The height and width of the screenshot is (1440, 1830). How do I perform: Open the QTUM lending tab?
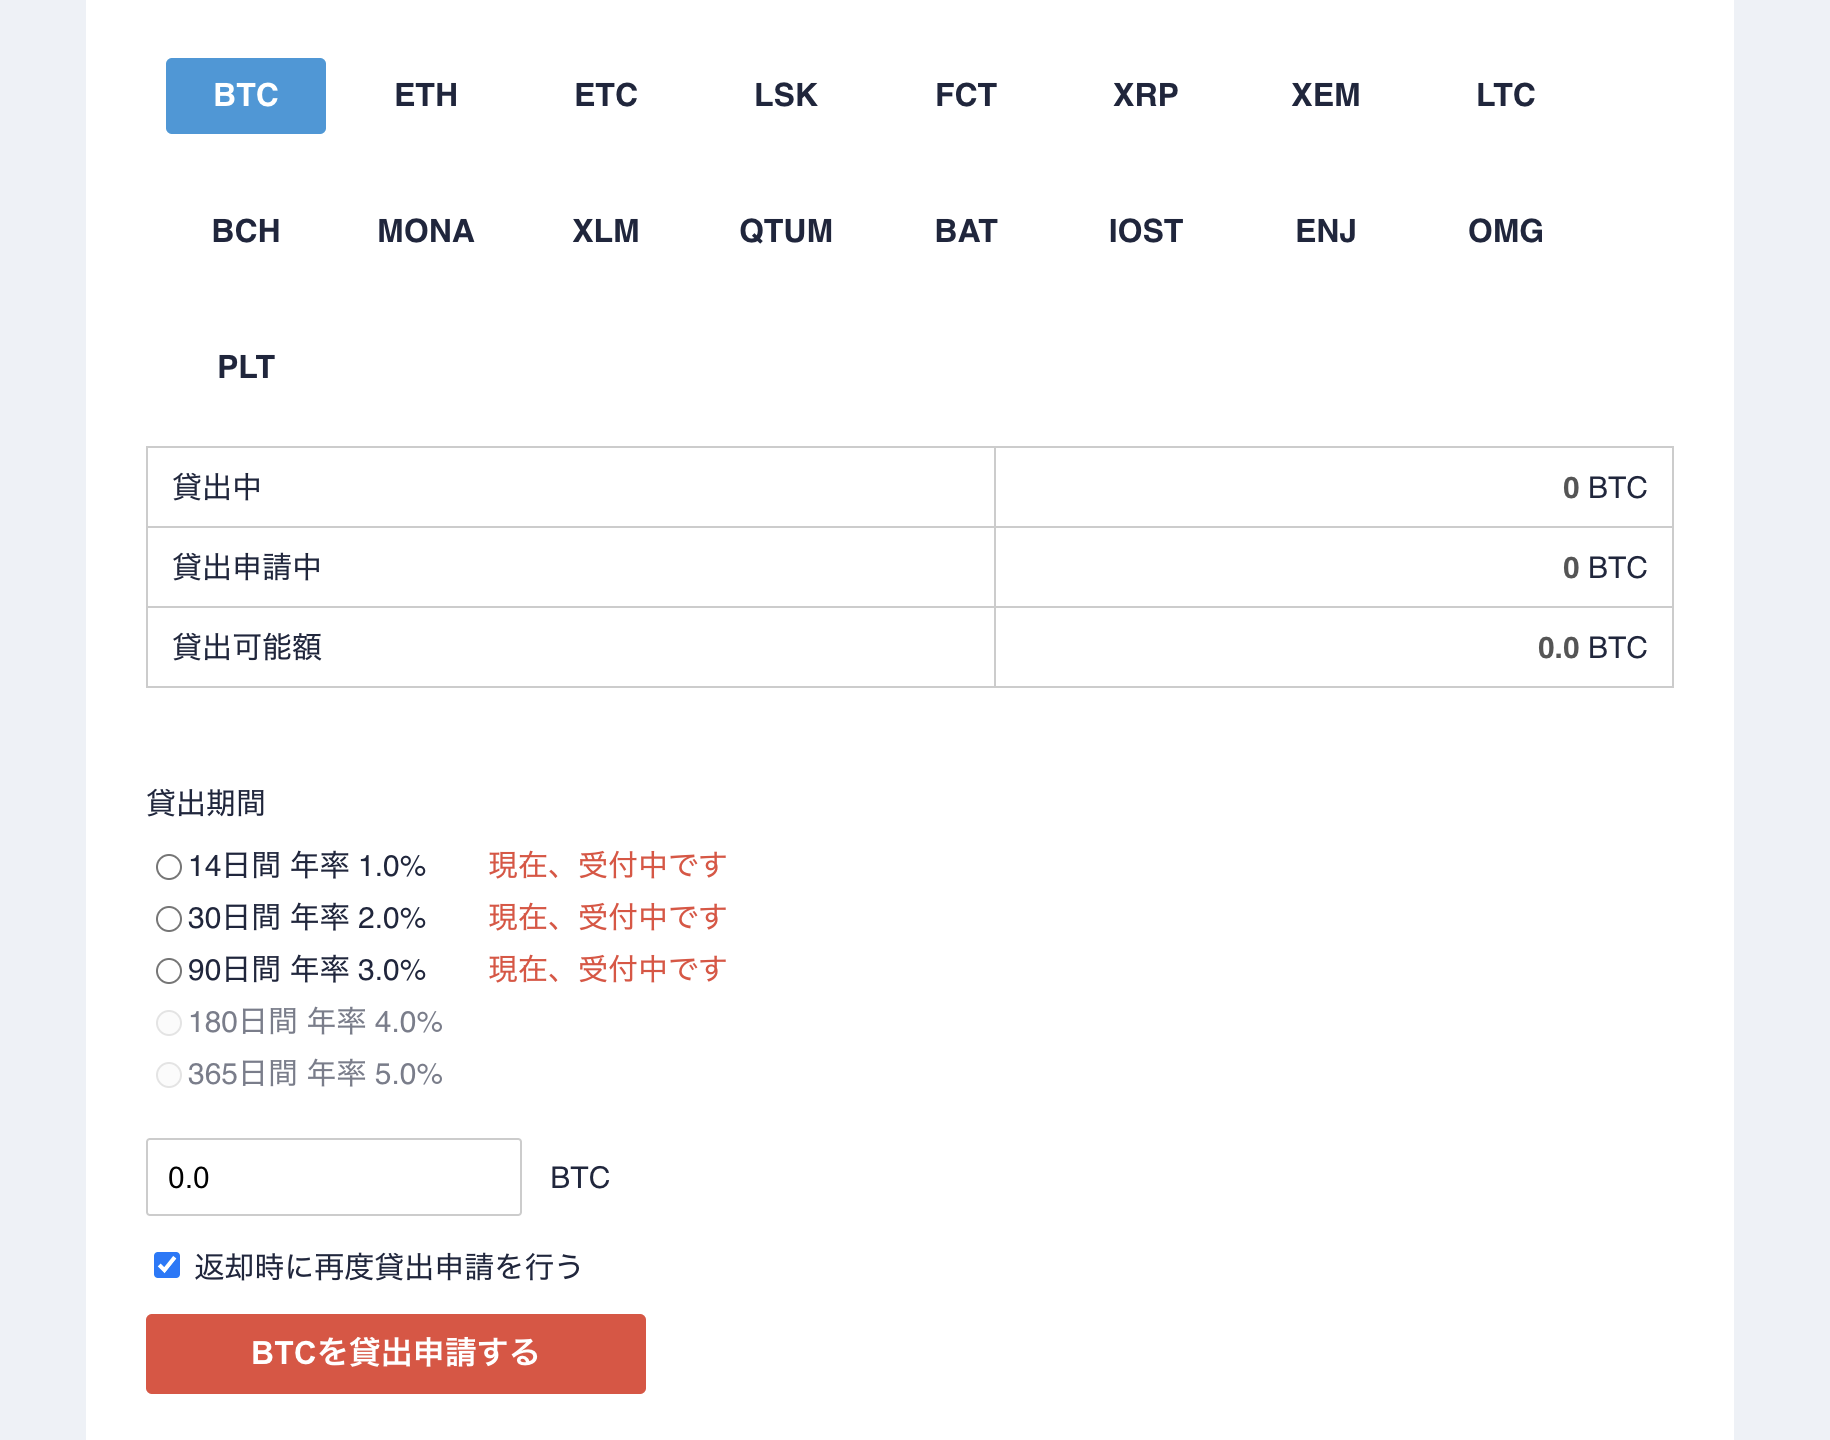click(x=786, y=231)
